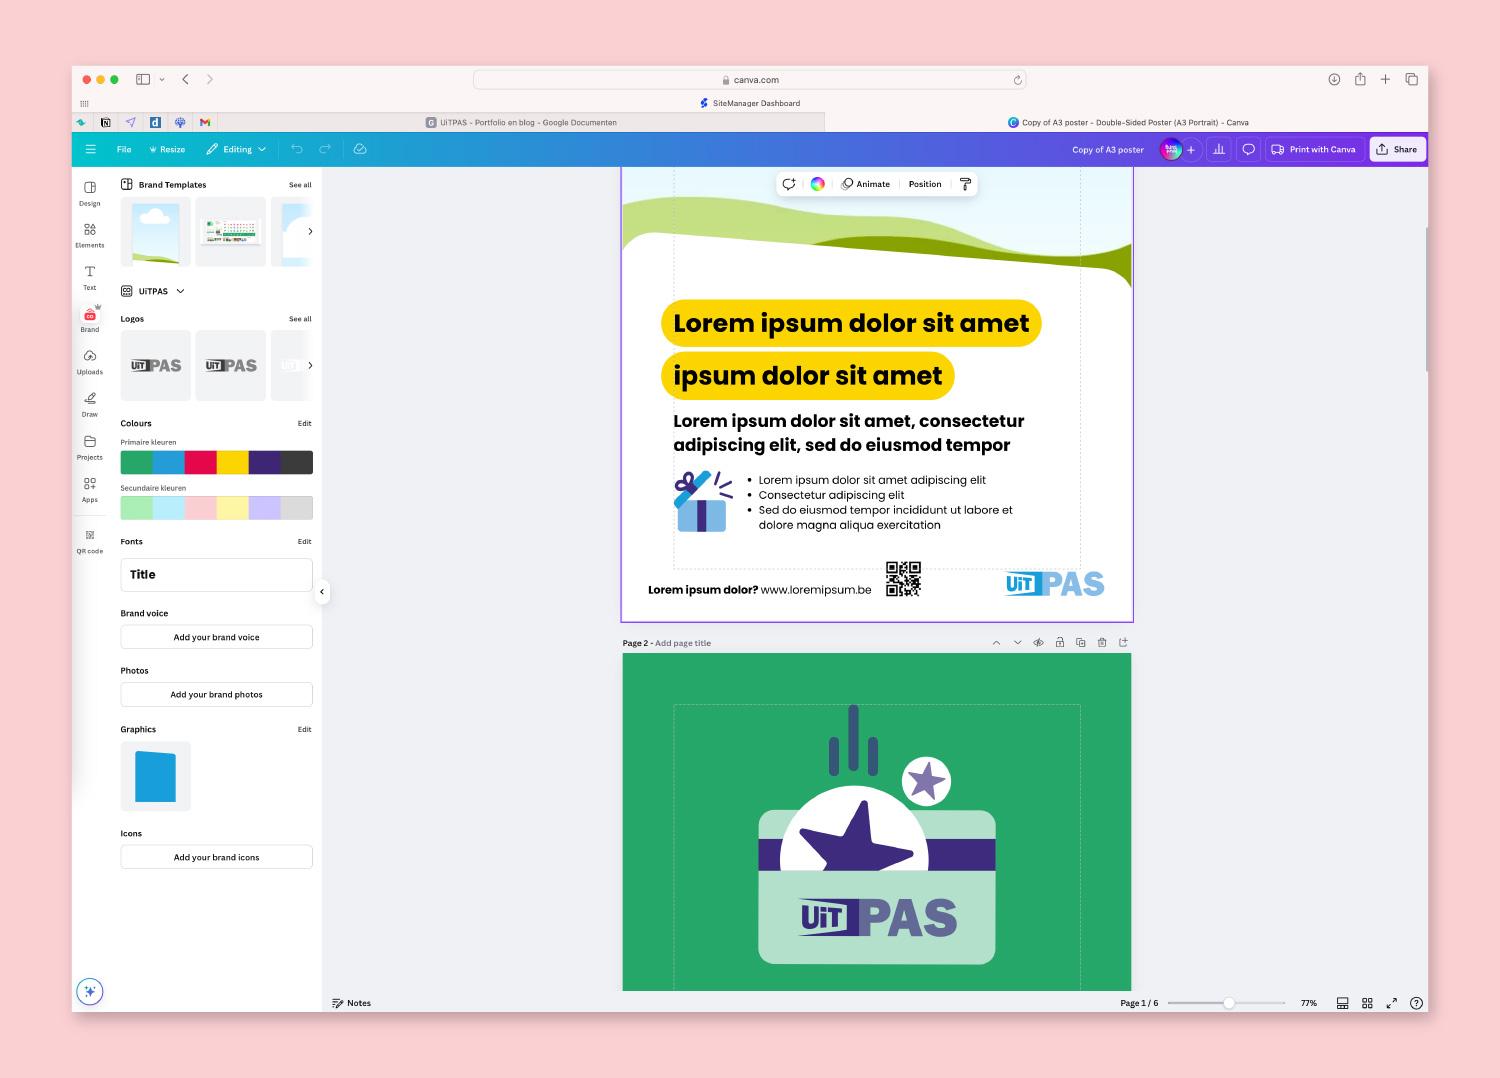Hide Page 2 with the eye icon
Screen dimensions: 1500x1078
click(x=1038, y=643)
